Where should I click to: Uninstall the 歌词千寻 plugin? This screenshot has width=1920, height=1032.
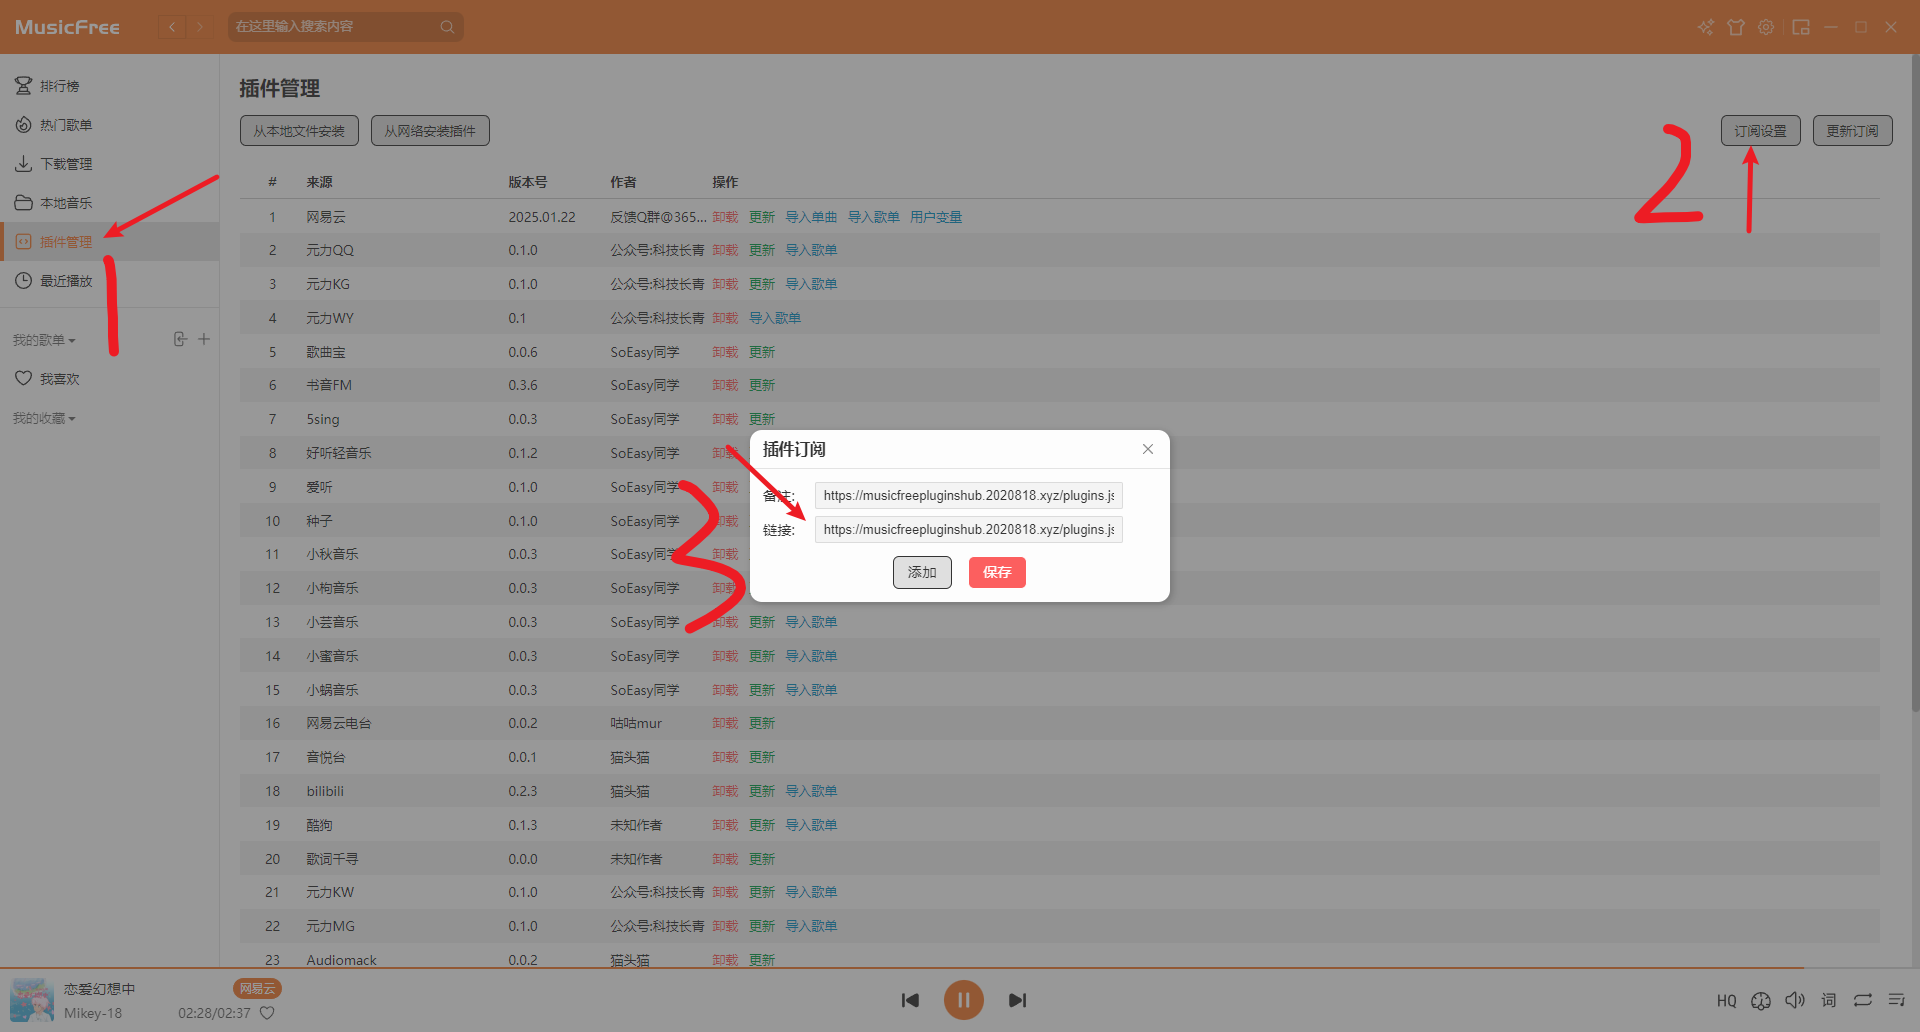click(725, 859)
